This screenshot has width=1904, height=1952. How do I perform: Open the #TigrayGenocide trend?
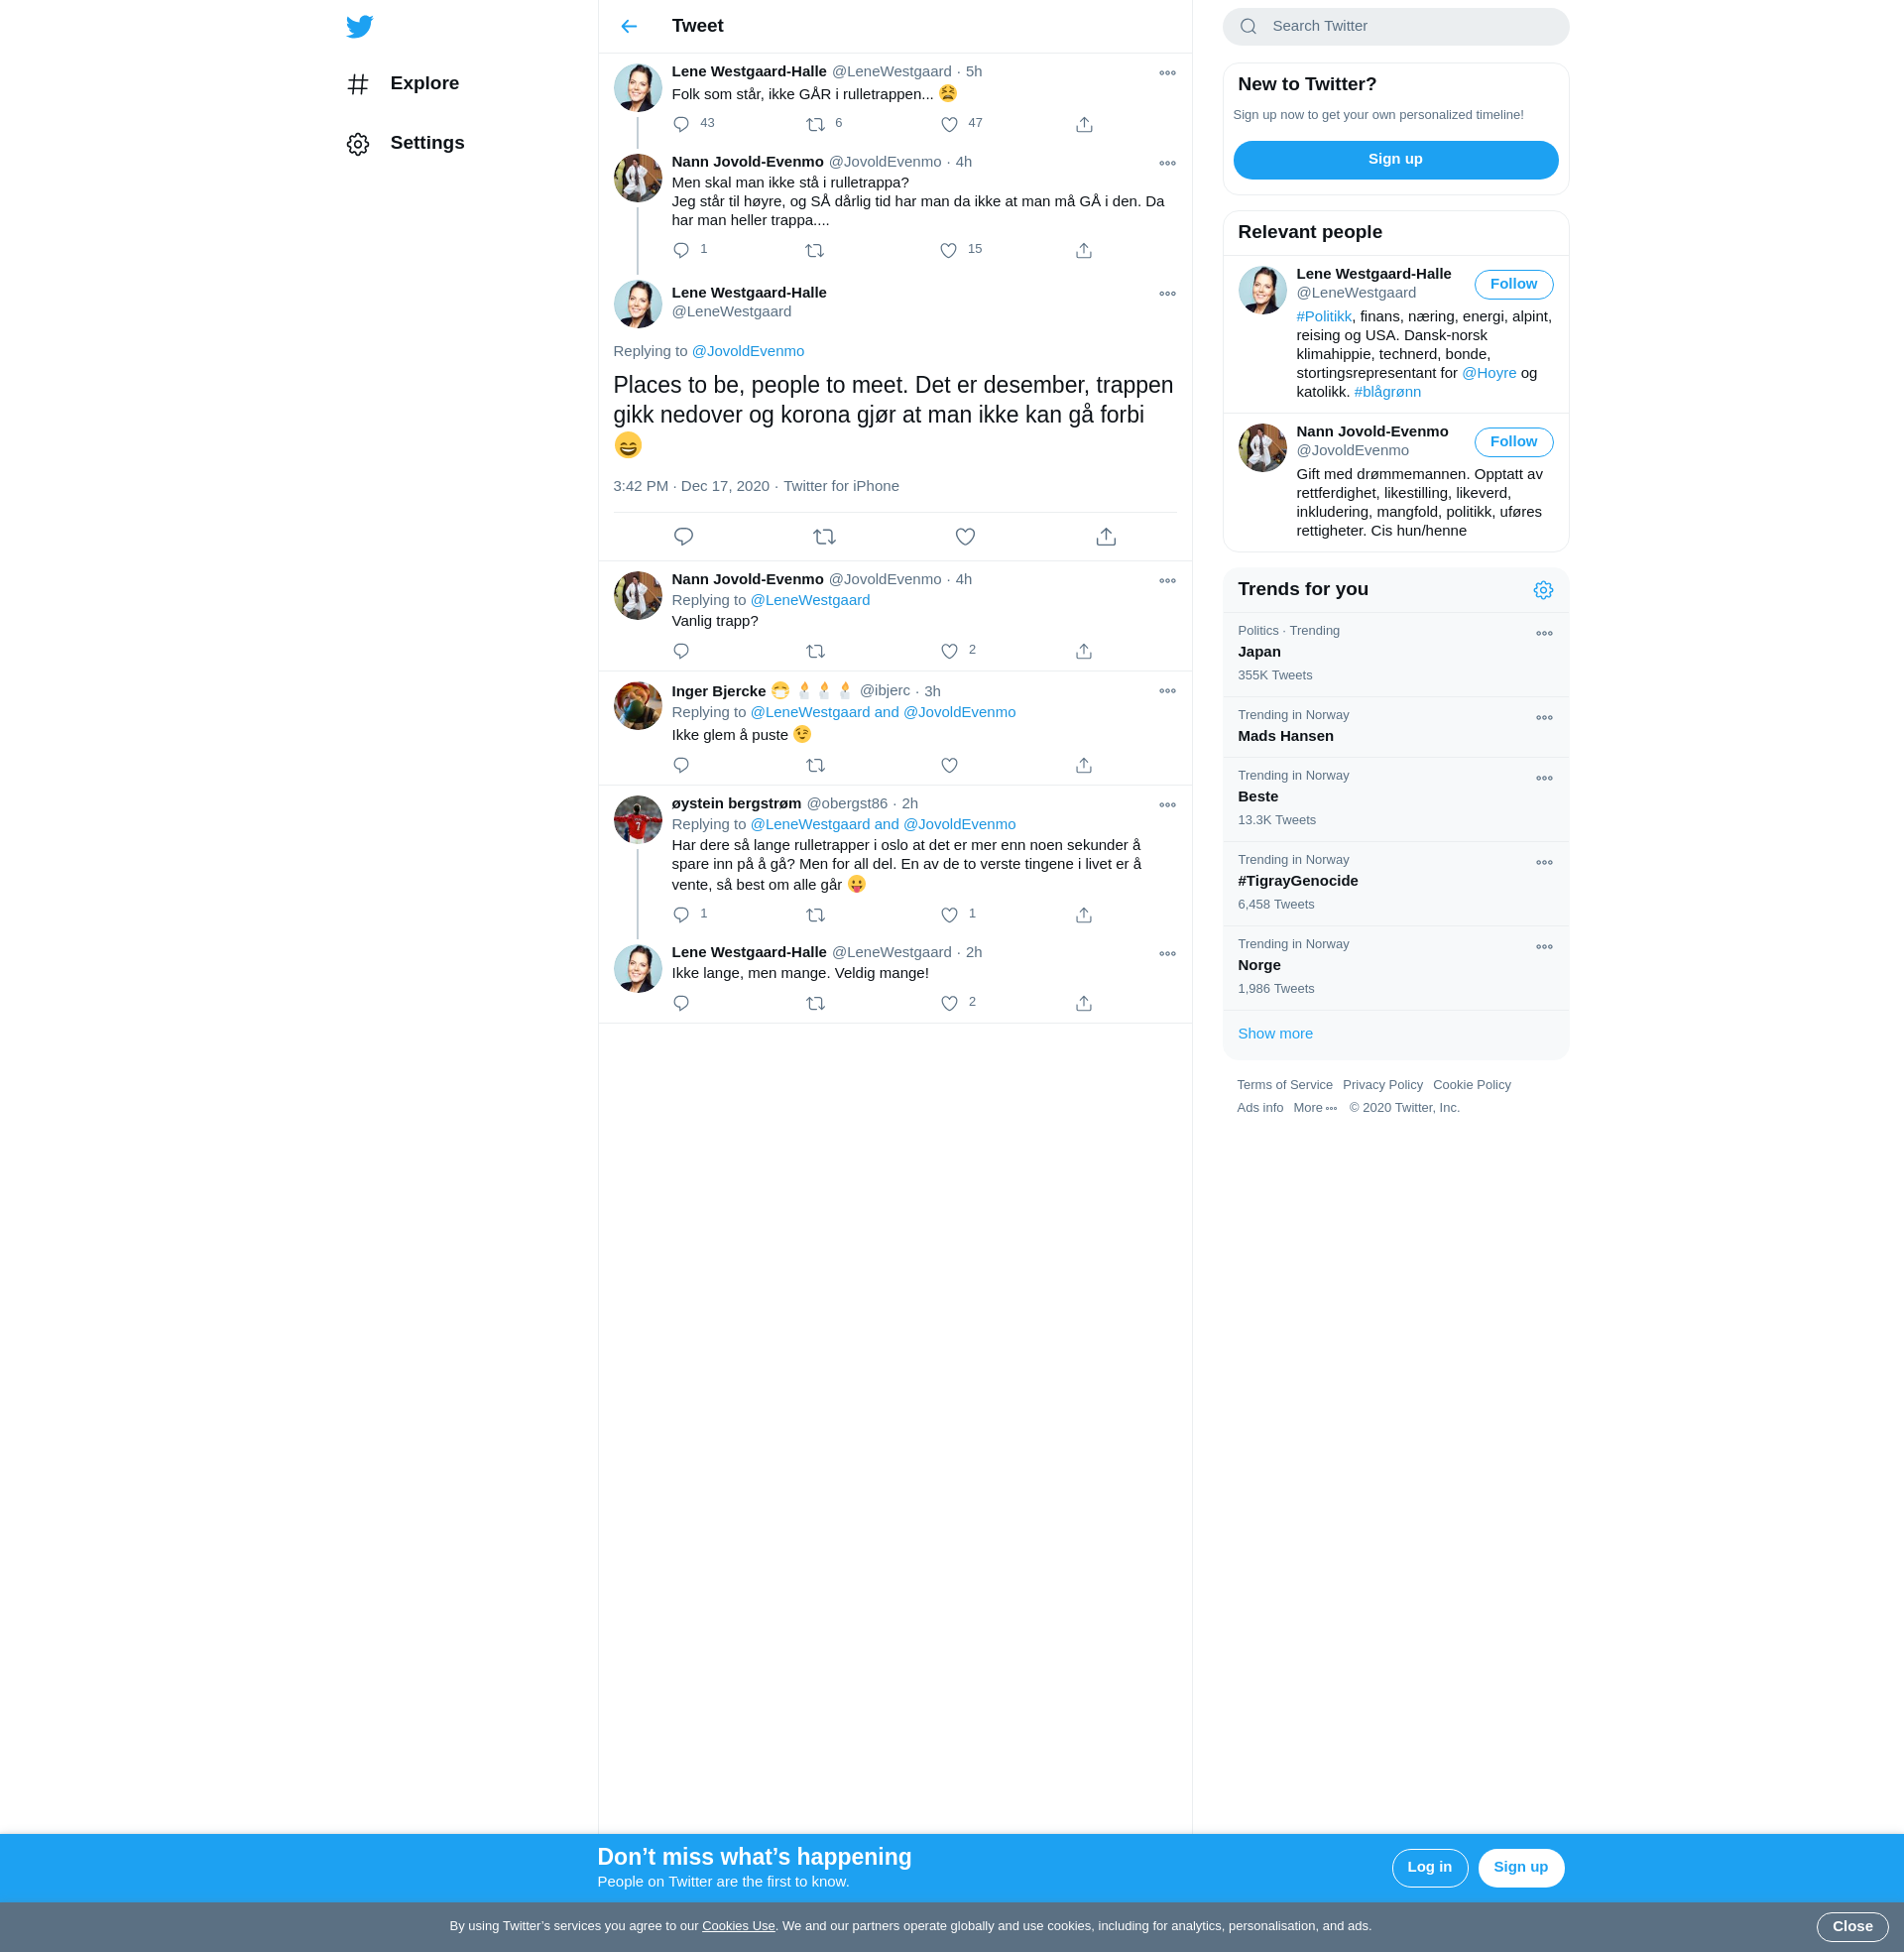pos(1395,883)
